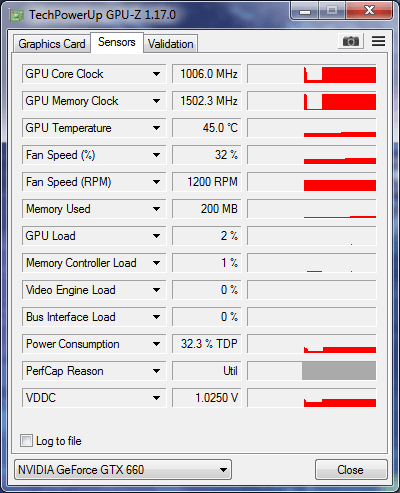Screen dimensions: 400x493
Task: Take a screenshot with the camera icon
Action: (351, 41)
